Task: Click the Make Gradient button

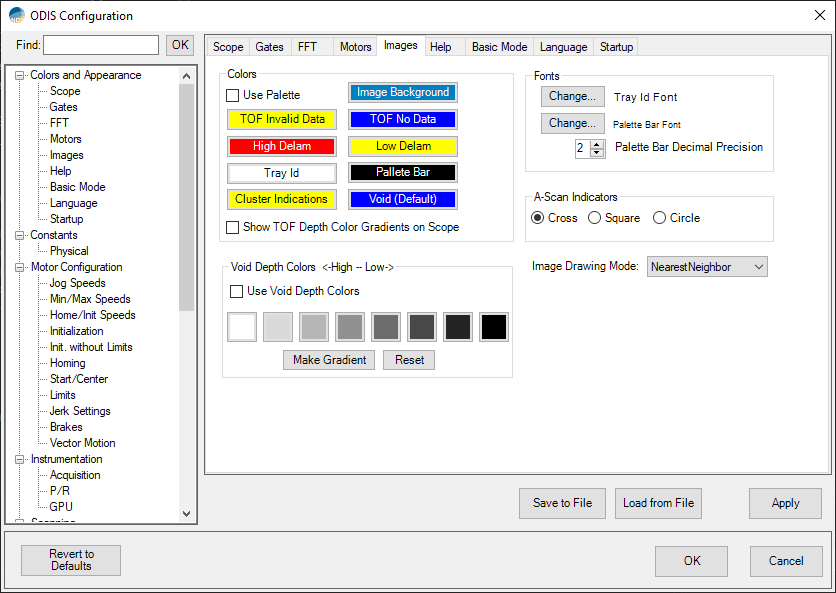Action: 330,360
